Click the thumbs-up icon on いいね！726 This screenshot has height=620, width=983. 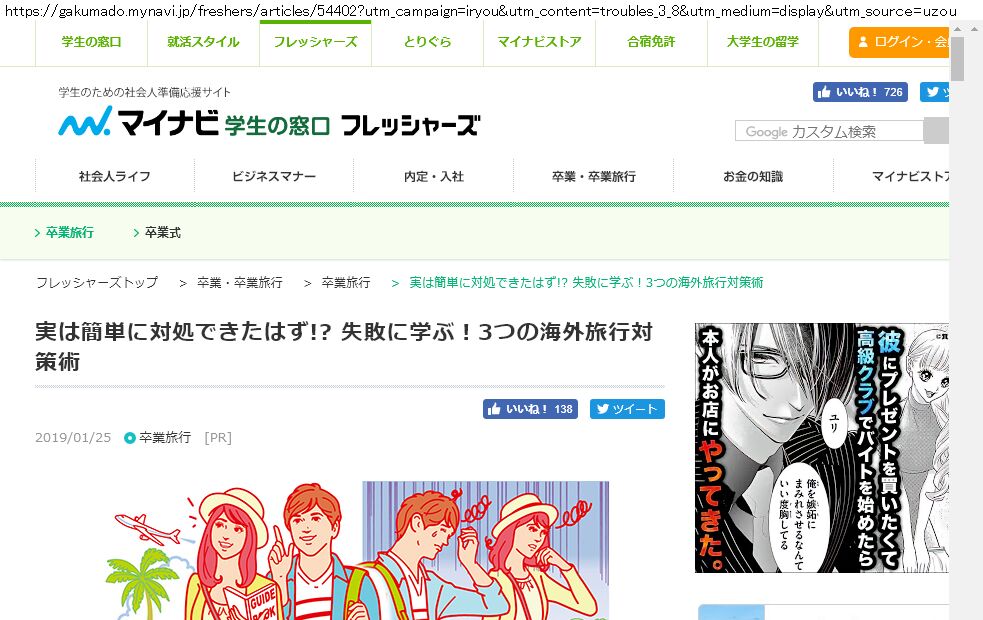point(824,92)
